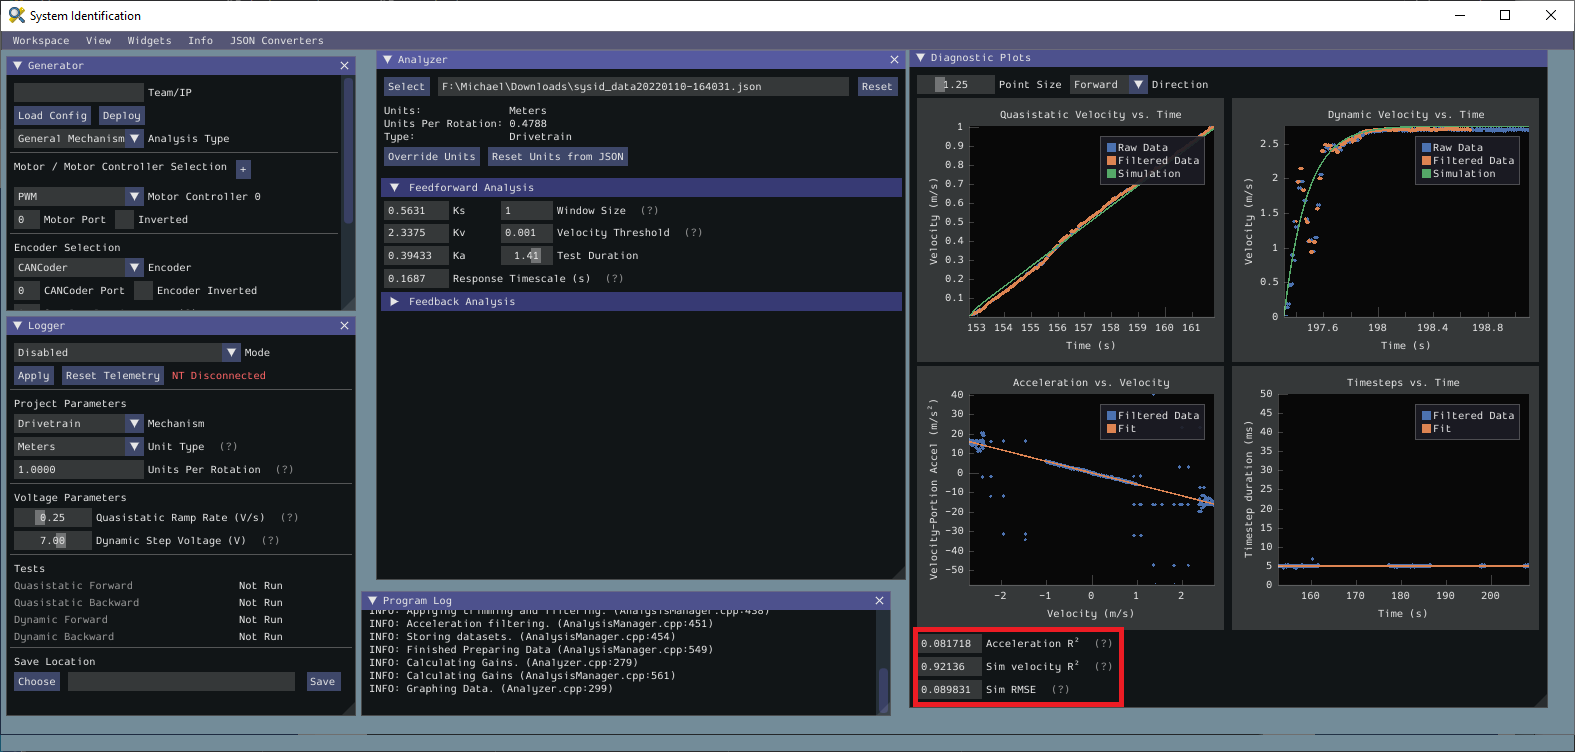
Task: Toggle the motor Inverted checkbox
Action: pos(124,220)
